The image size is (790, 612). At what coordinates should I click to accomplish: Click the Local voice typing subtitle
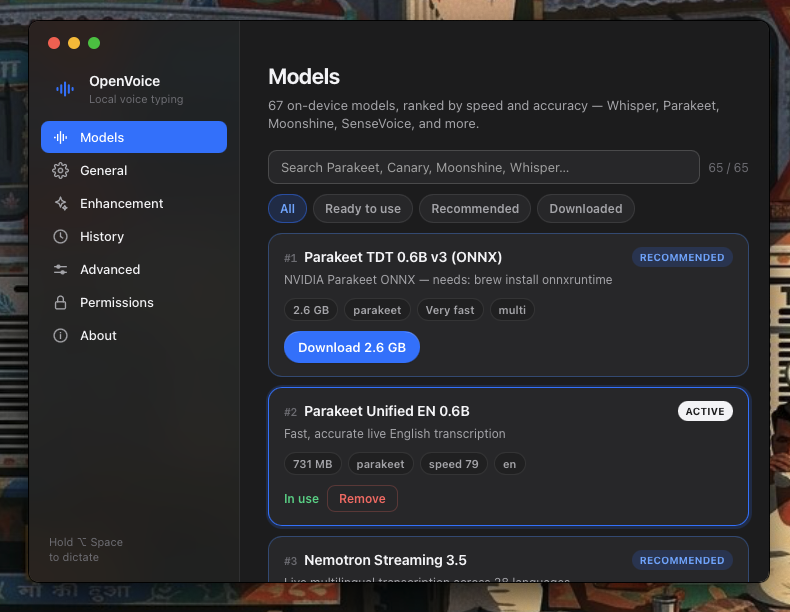pos(136,99)
